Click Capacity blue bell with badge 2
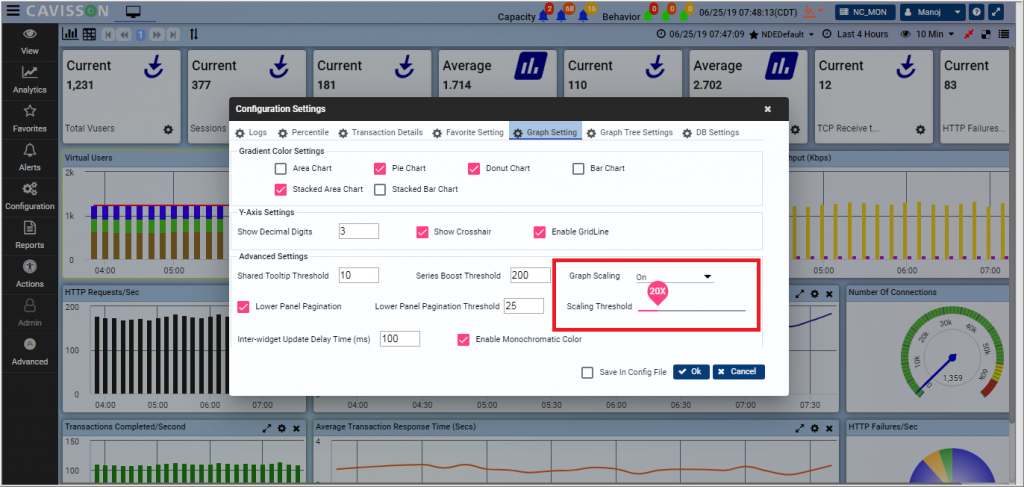The height and width of the screenshot is (487, 1024). [543, 14]
